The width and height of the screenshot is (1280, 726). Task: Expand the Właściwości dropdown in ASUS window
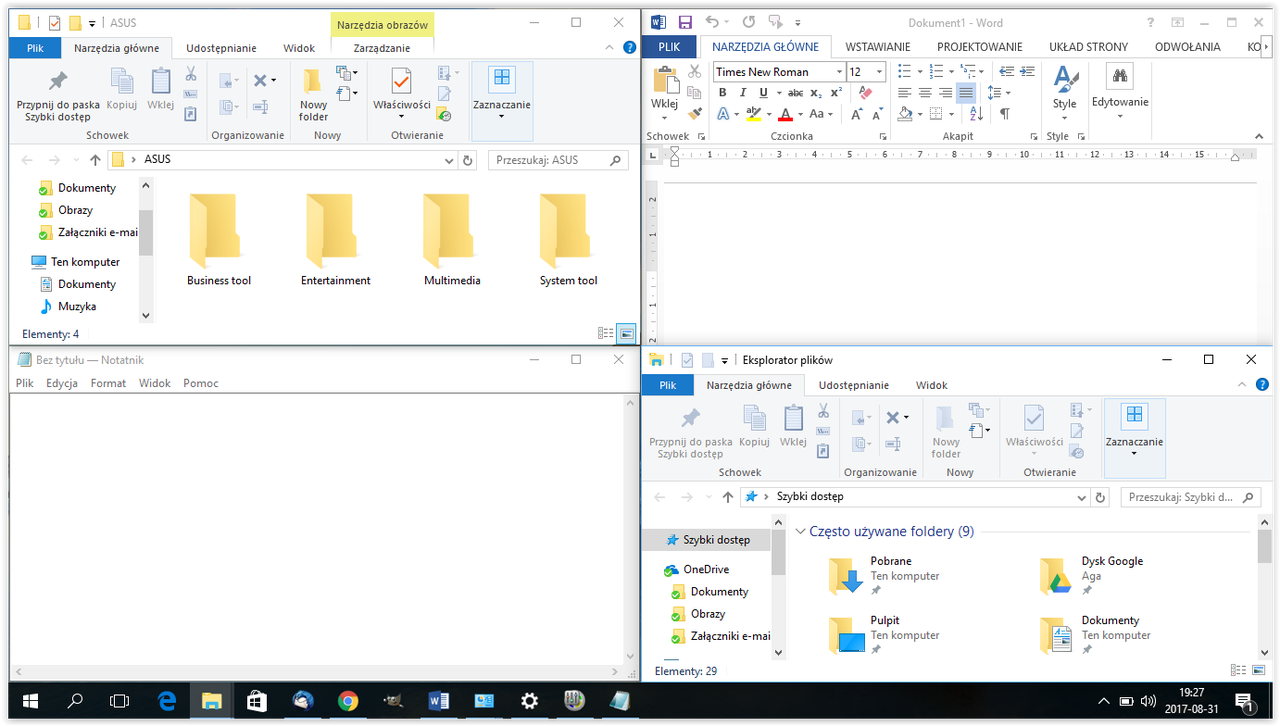pyautogui.click(x=402, y=117)
